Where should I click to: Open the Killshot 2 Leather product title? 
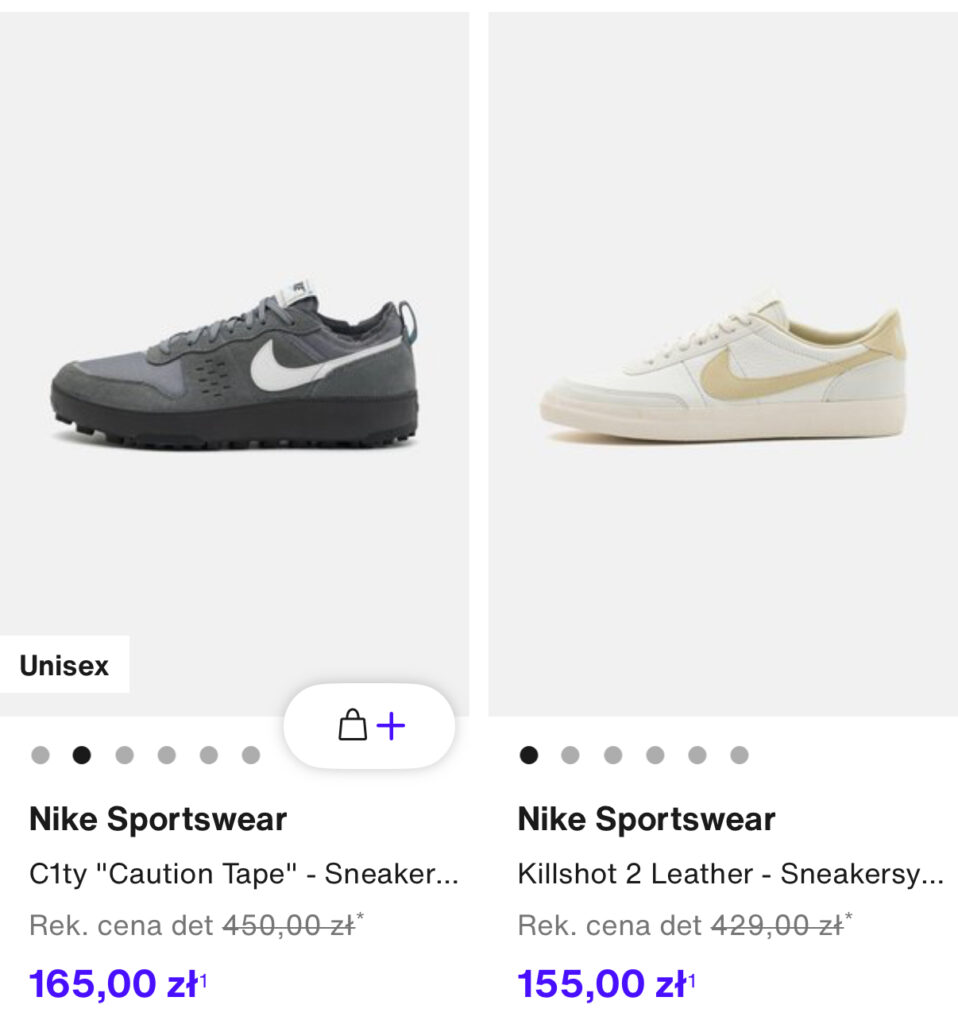(730, 874)
